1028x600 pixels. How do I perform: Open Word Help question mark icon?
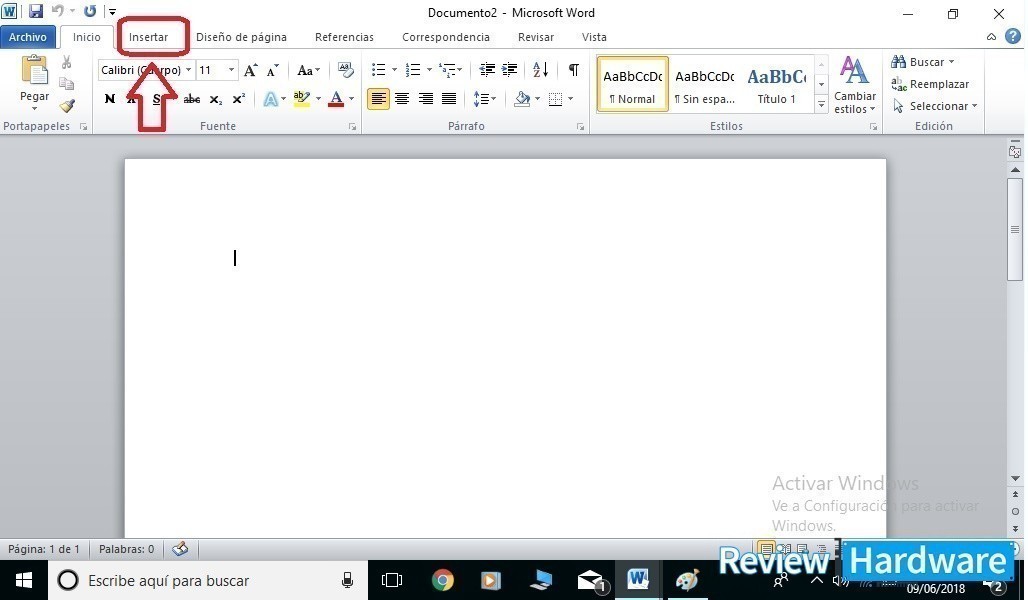click(1013, 37)
